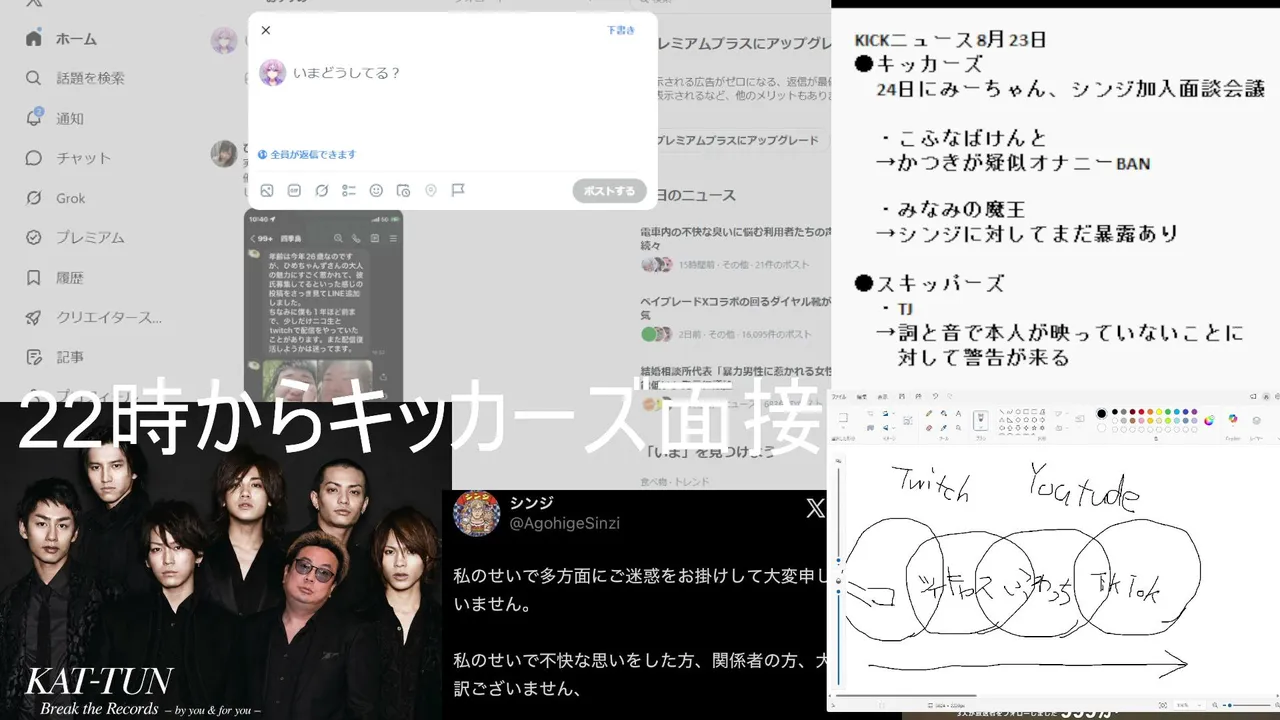The width and height of the screenshot is (1280, 720).
Task: Open the LINE chat screenshot image
Action: (324, 305)
